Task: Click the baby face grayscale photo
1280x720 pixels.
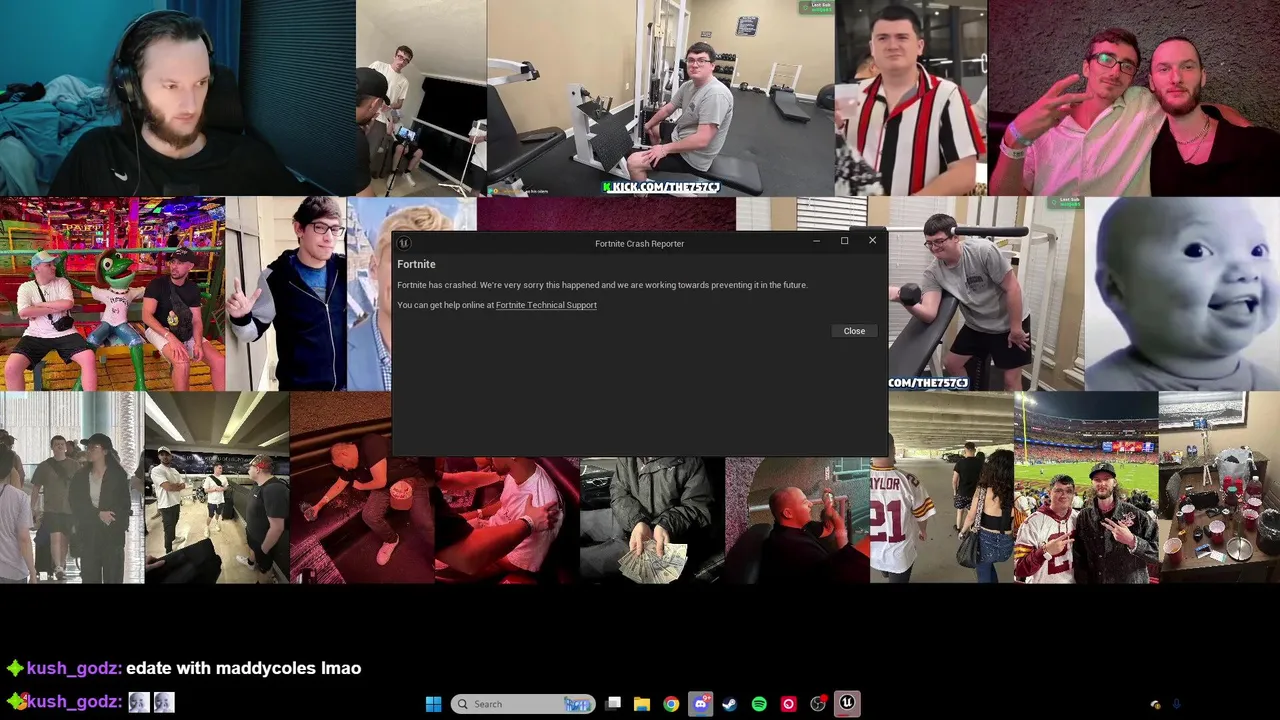Action: coord(1182,293)
